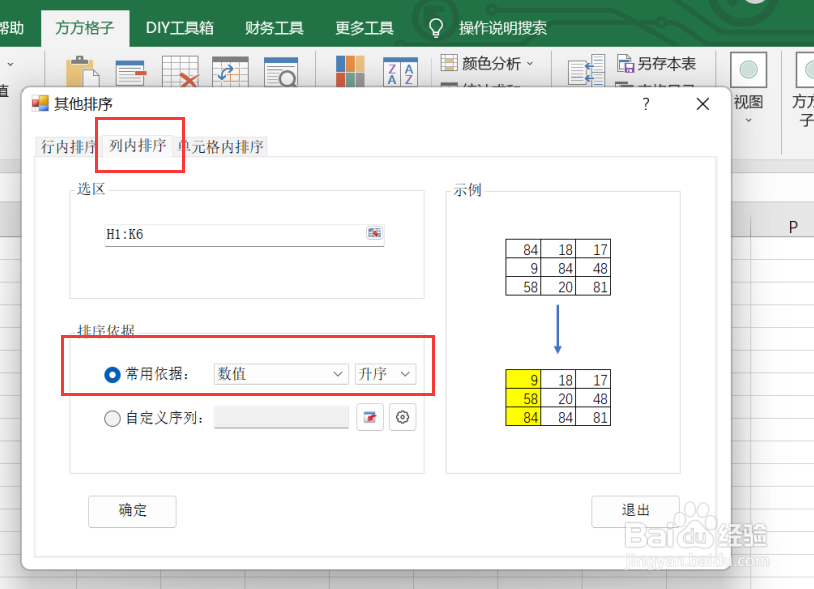Click the 退出 exit button

point(635,509)
